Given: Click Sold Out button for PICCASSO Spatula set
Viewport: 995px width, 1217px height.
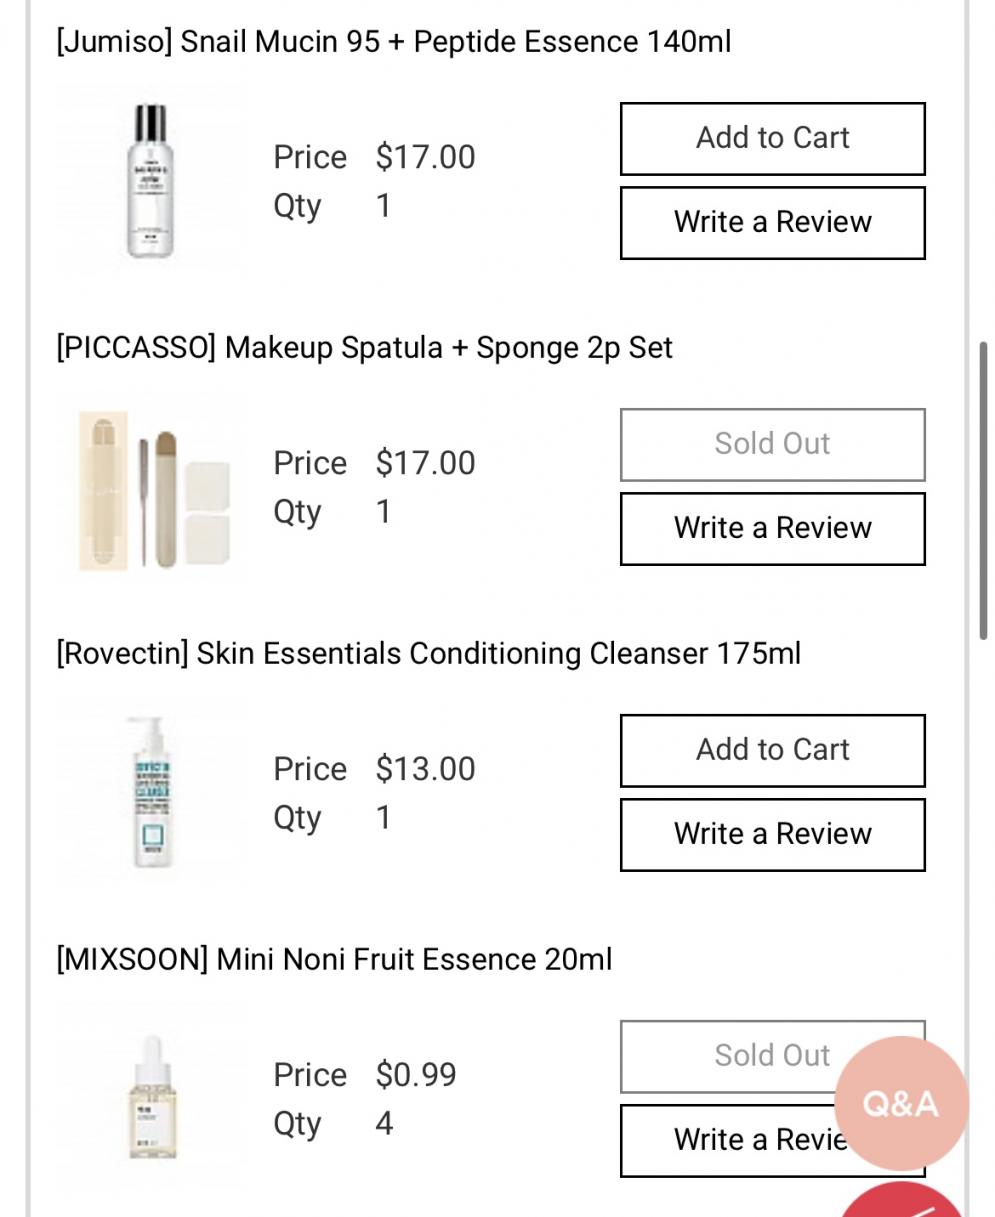Looking at the screenshot, I should pos(773,444).
